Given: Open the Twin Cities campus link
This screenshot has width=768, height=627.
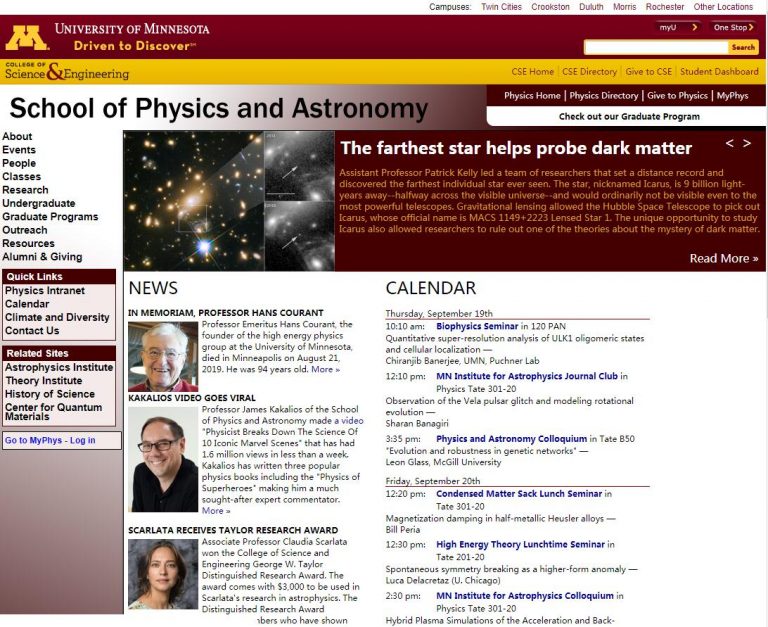Looking at the screenshot, I should (x=501, y=7).
